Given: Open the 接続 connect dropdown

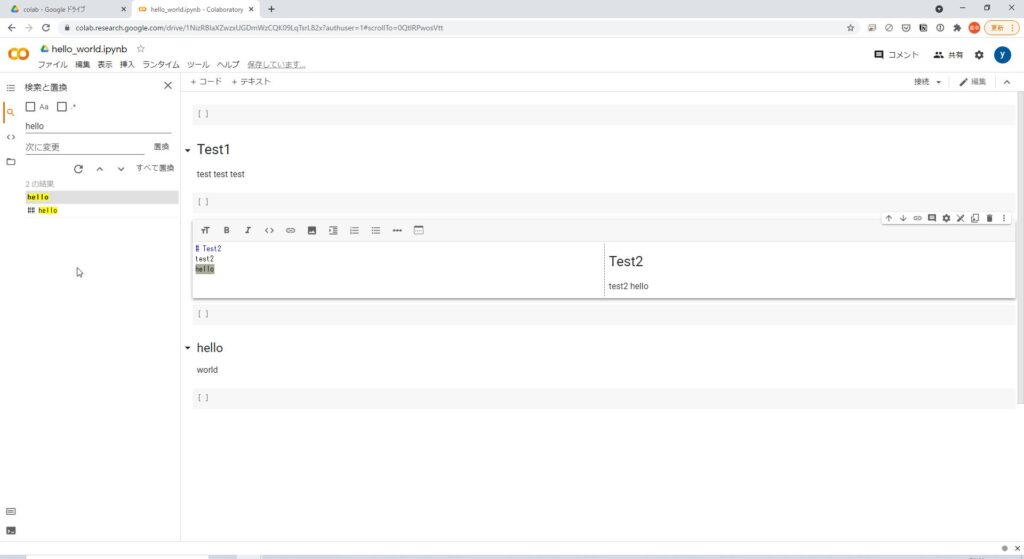Looking at the screenshot, I should (927, 82).
